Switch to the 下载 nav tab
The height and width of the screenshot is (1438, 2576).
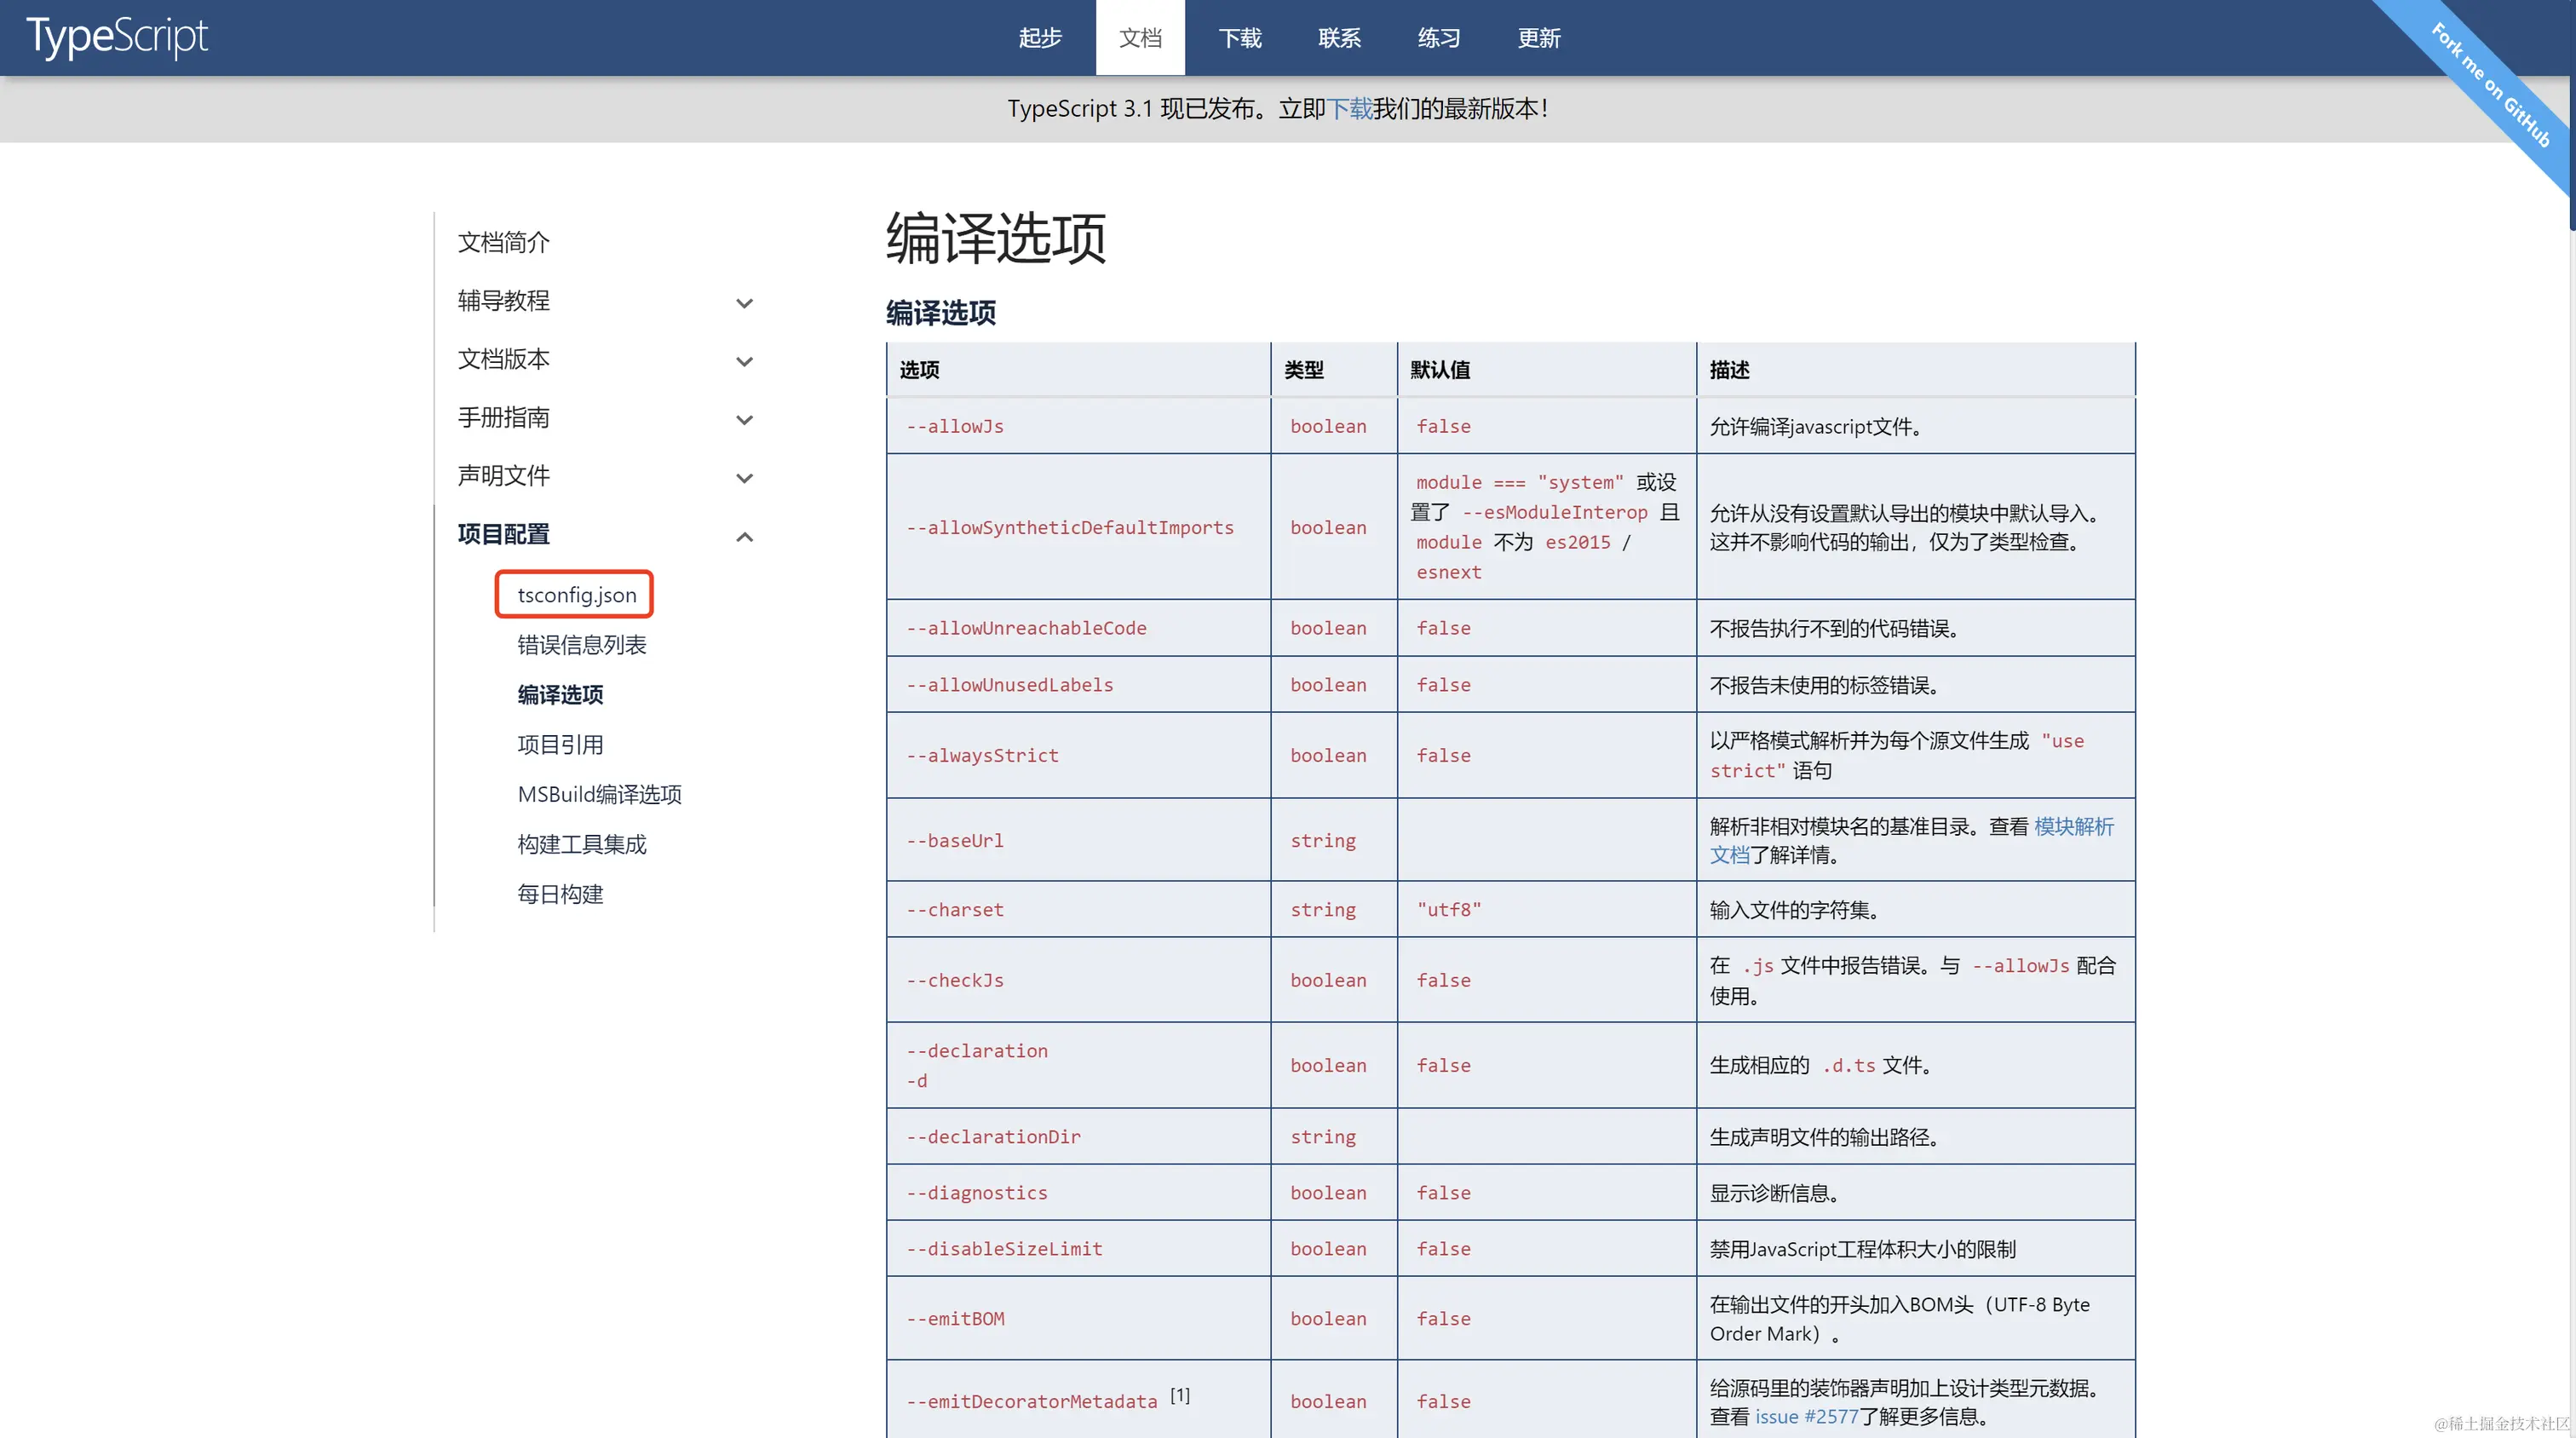pos(1240,38)
